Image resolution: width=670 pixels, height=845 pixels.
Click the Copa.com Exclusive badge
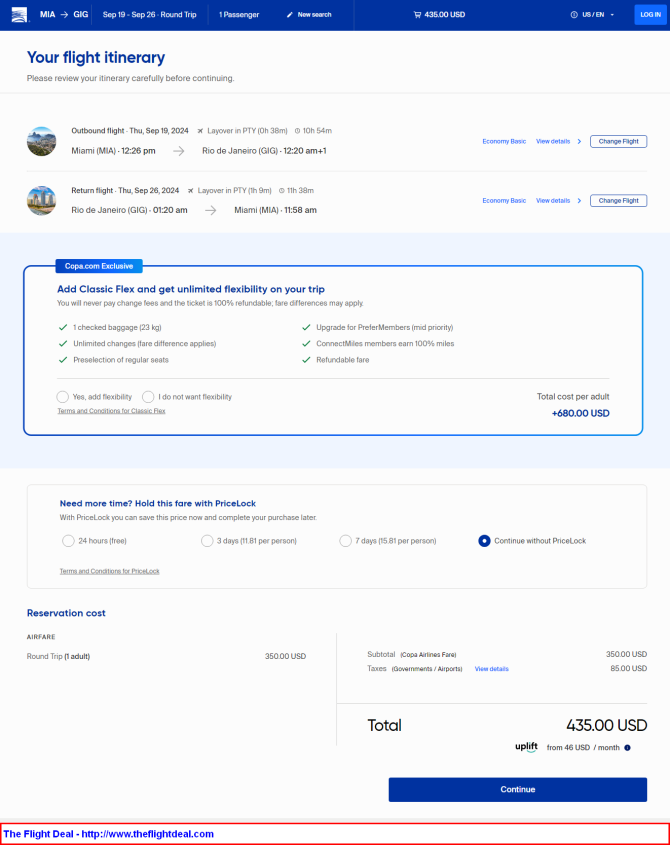click(99, 266)
